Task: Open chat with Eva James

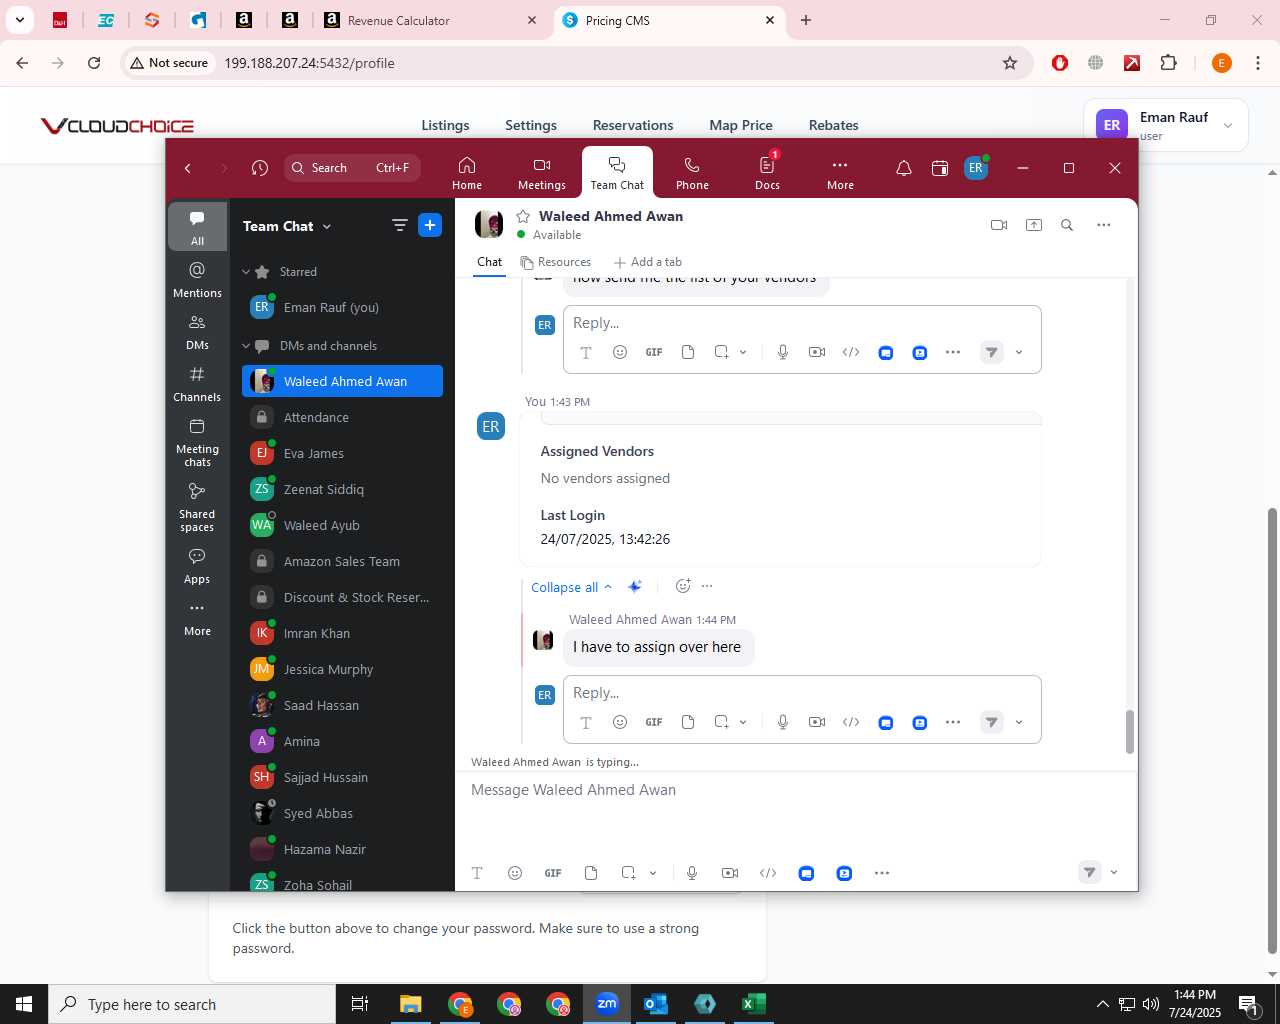Action: click(342, 454)
